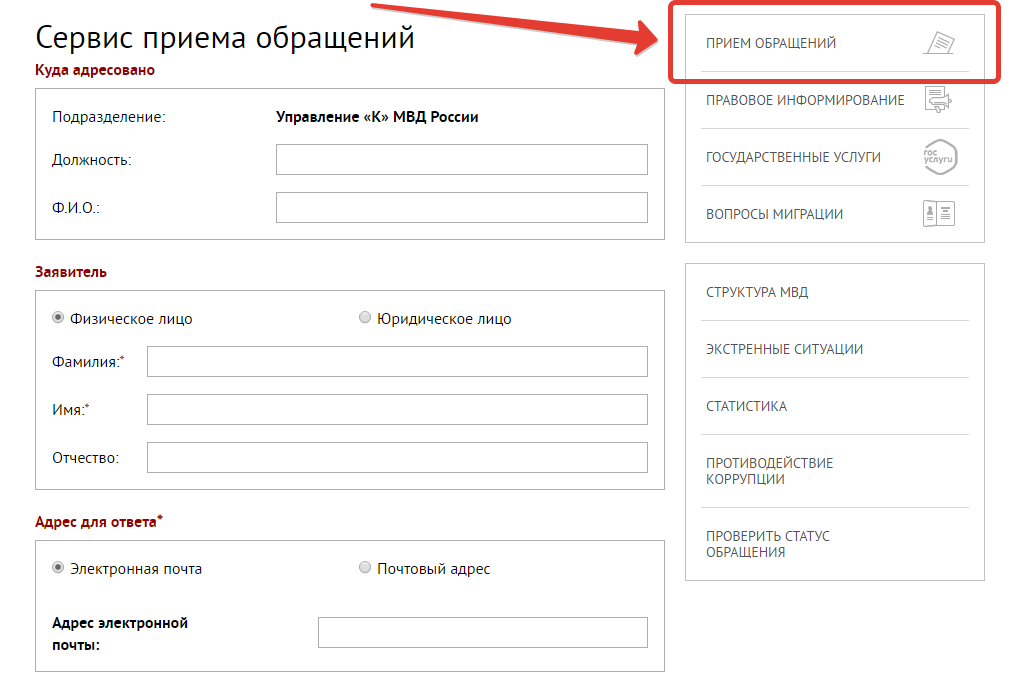1015x682 pixels.
Task: Go to Структура МВД link
Action: coord(757,292)
